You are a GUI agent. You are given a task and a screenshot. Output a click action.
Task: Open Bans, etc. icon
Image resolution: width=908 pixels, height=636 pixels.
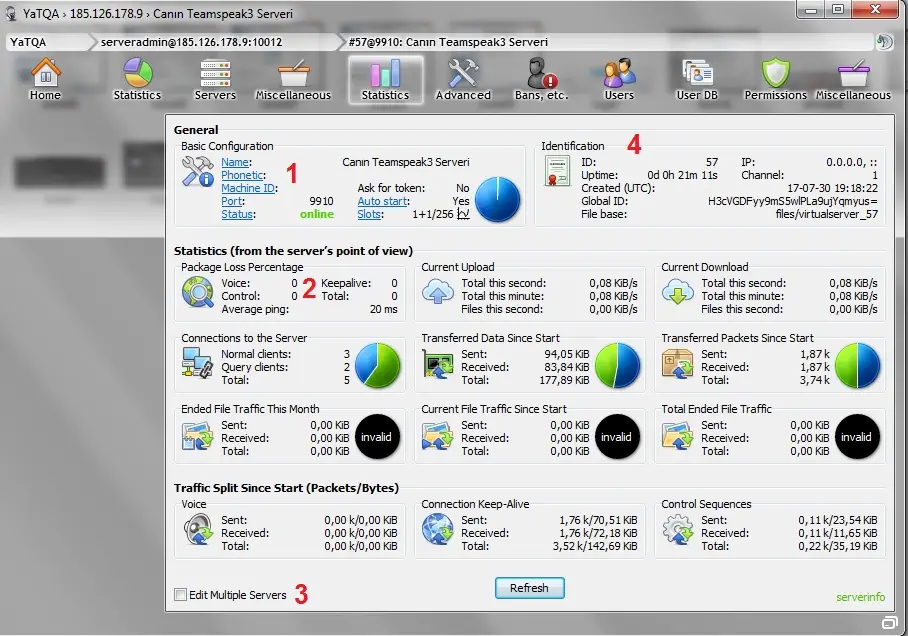coord(541,80)
